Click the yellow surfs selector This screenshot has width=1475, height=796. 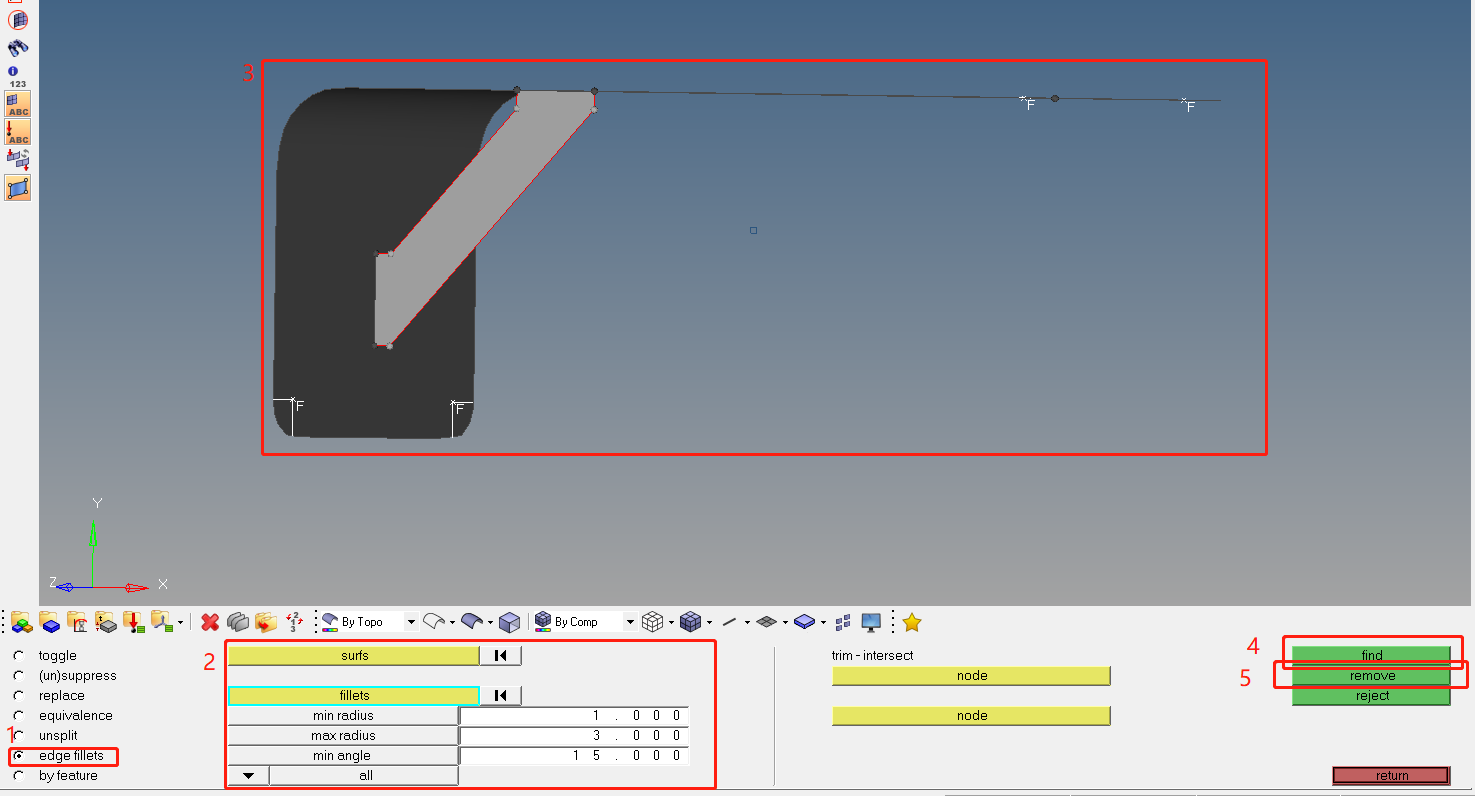point(354,656)
